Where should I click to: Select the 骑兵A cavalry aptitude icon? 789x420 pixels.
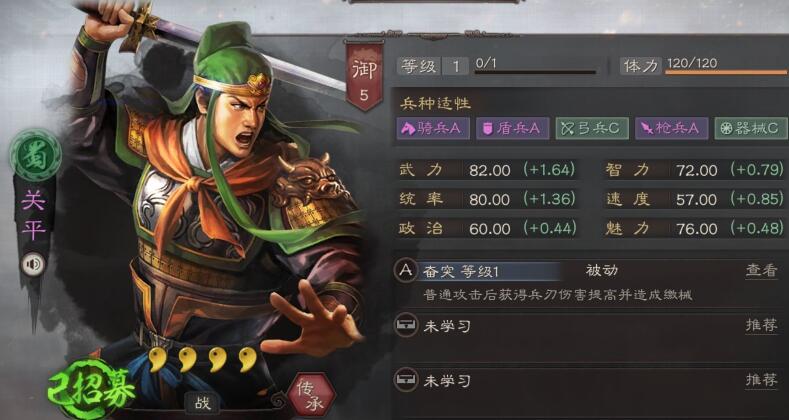[x=433, y=128]
